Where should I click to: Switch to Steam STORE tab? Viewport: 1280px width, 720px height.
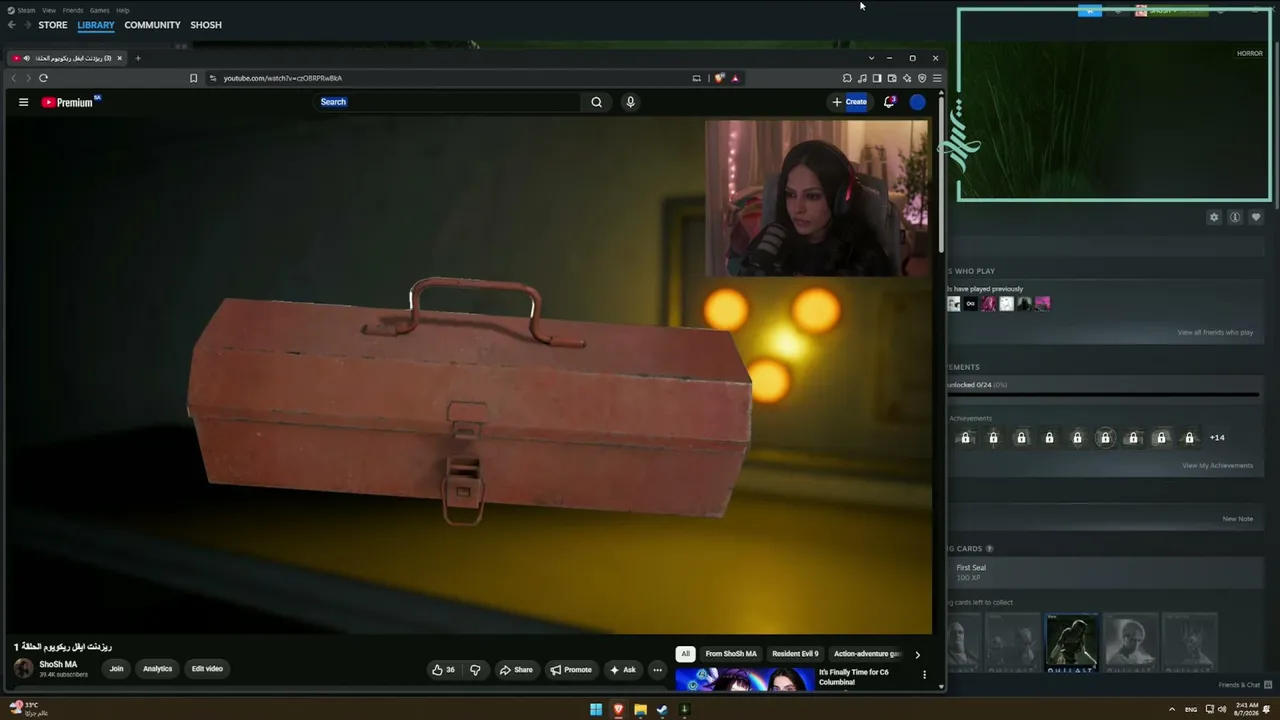click(x=53, y=25)
